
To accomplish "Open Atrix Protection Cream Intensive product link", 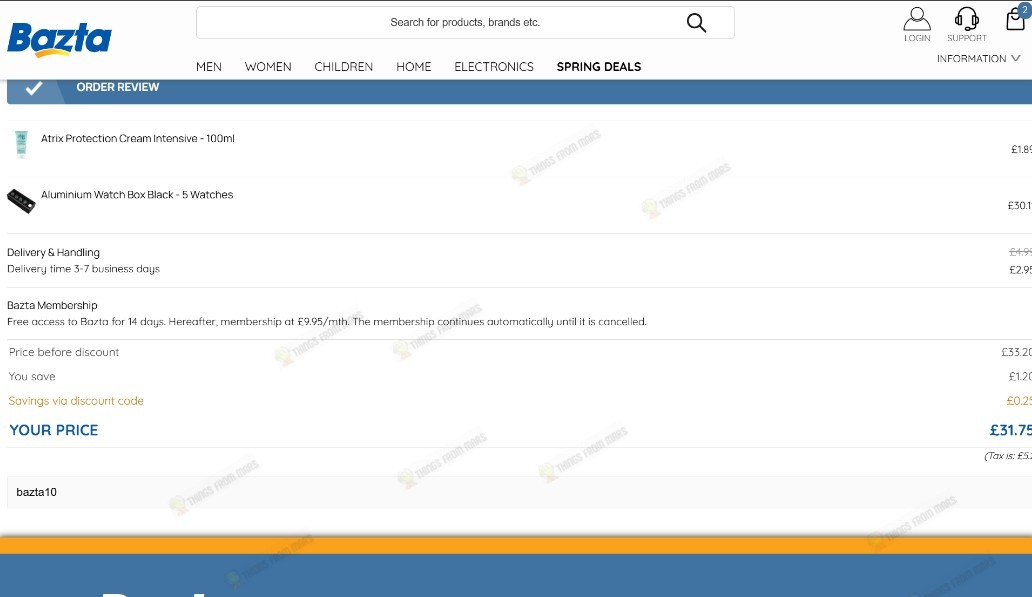I will [138, 138].
